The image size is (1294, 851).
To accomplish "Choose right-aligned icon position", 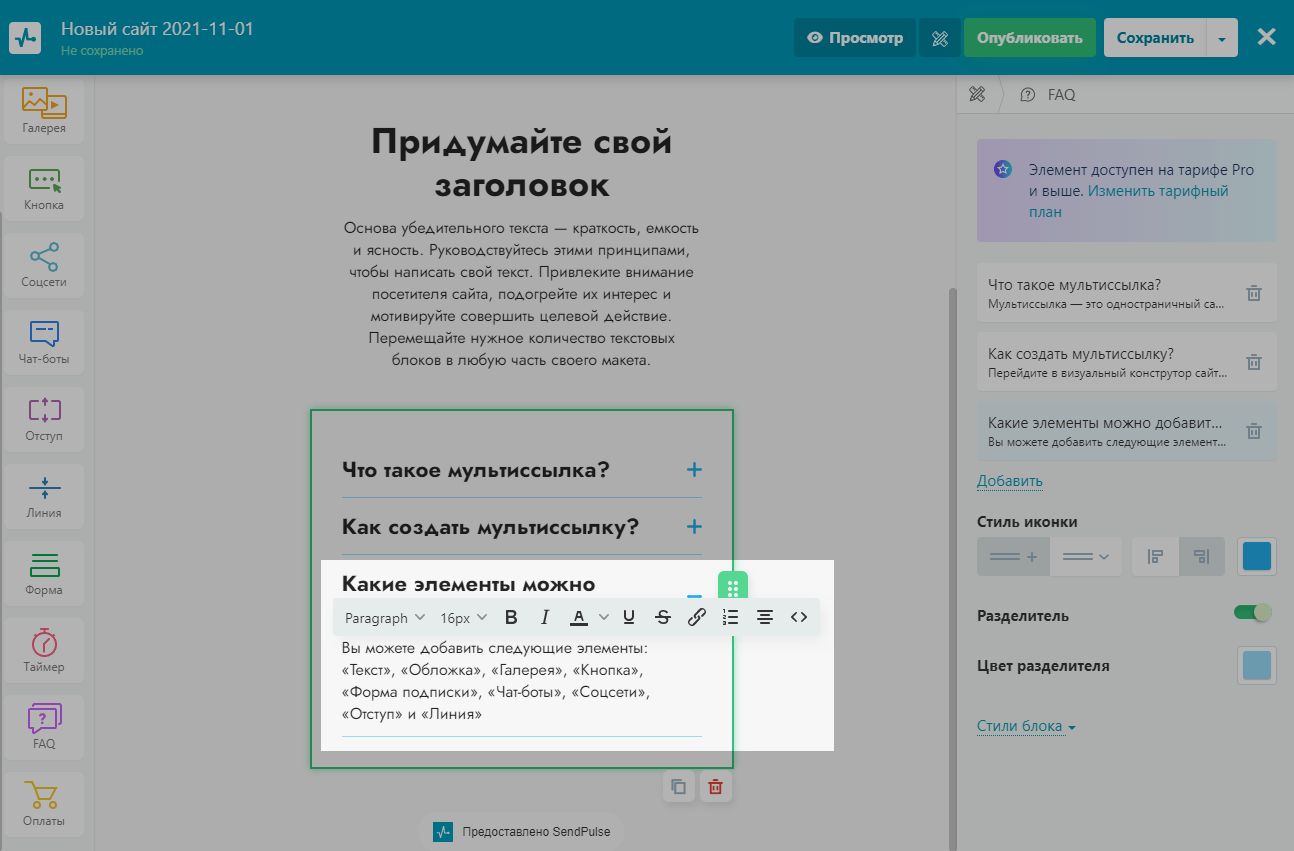I will (1202, 557).
